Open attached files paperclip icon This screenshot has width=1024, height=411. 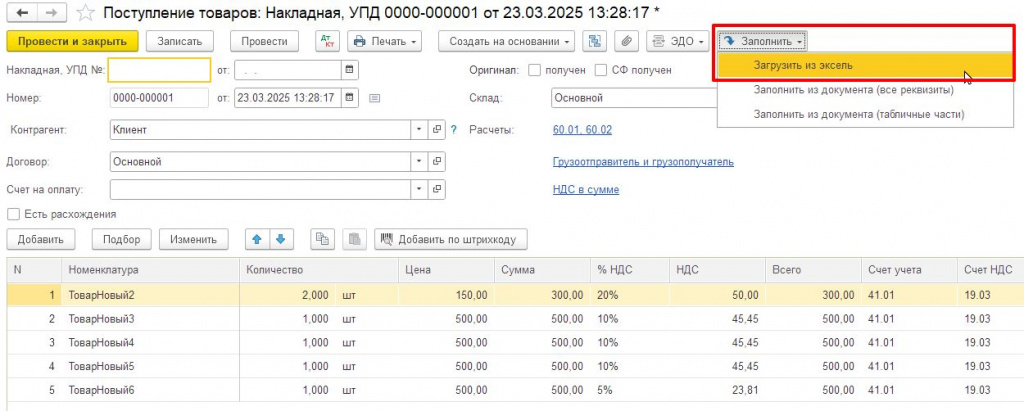click(626, 41)
